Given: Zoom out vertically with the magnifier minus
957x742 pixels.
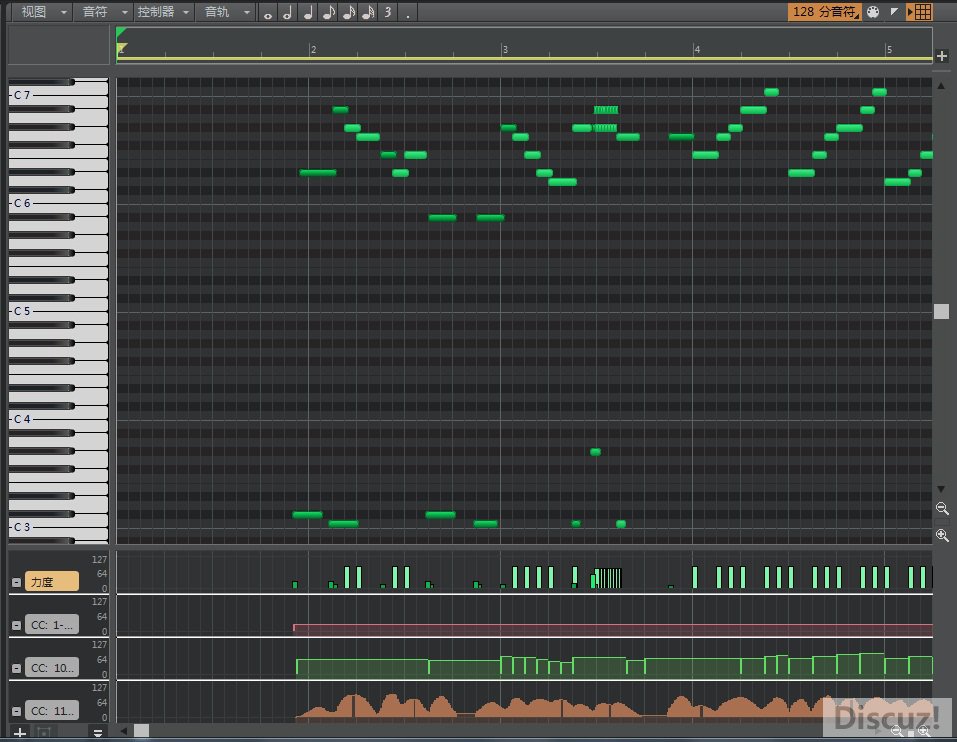Looking at the screenshot, I should click(x=942, y=508).
